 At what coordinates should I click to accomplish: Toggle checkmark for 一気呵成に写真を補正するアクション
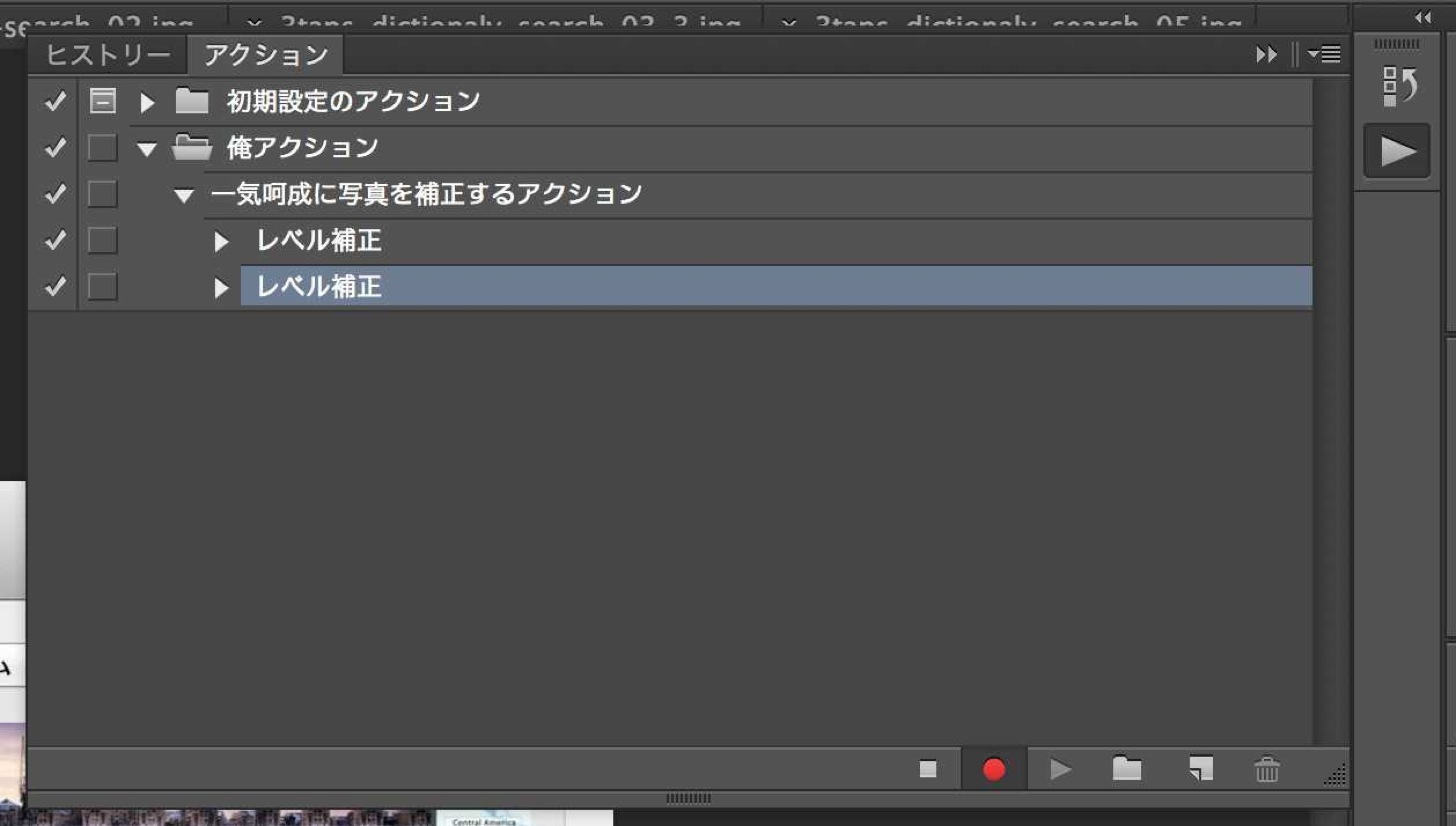coord(56,194)
